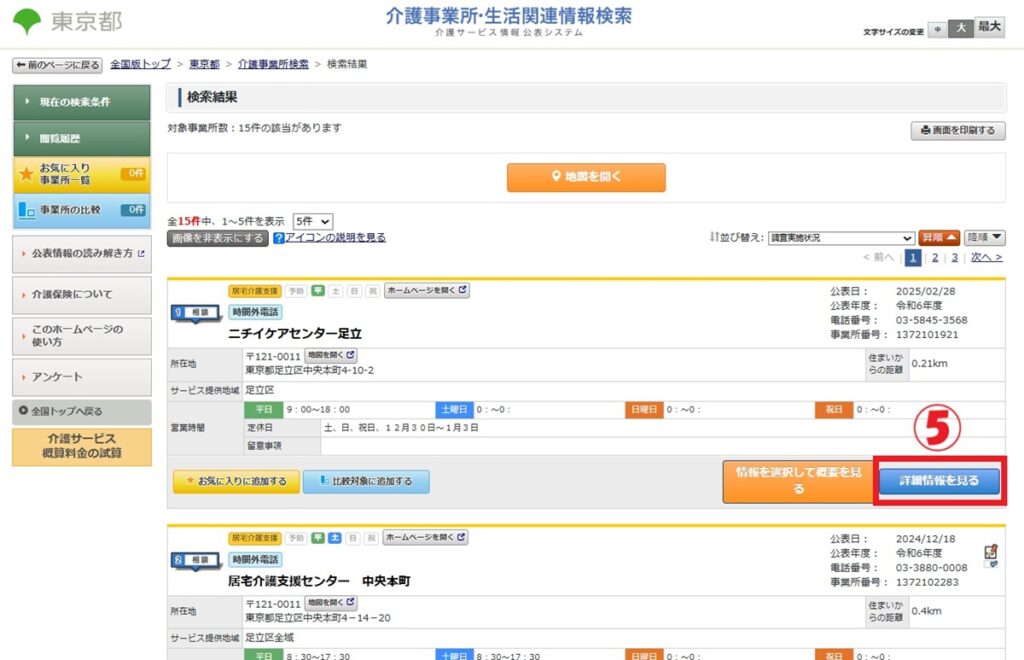Click facility name ニチイケアセンター足立

295,334
